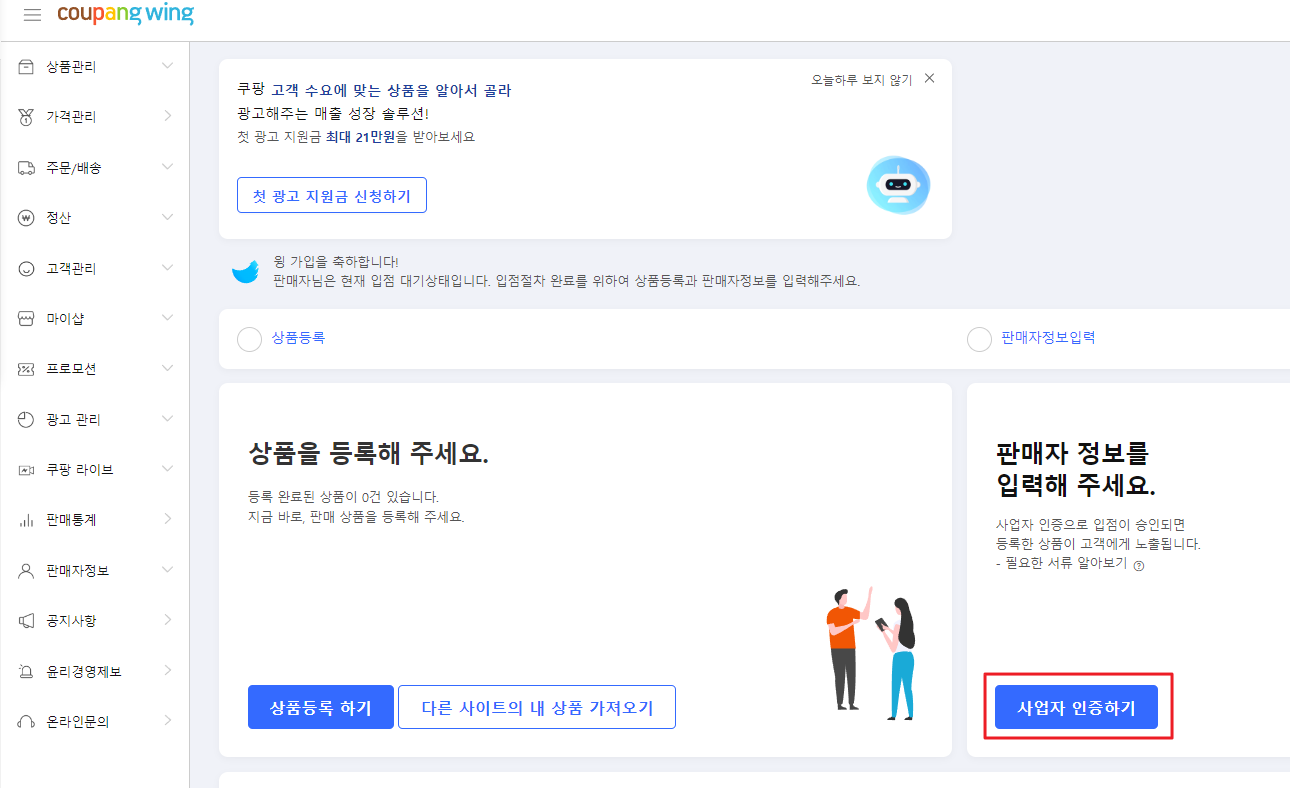Click the blue bird welcome icon
The image size is (1290, 788).
[246, 271]
